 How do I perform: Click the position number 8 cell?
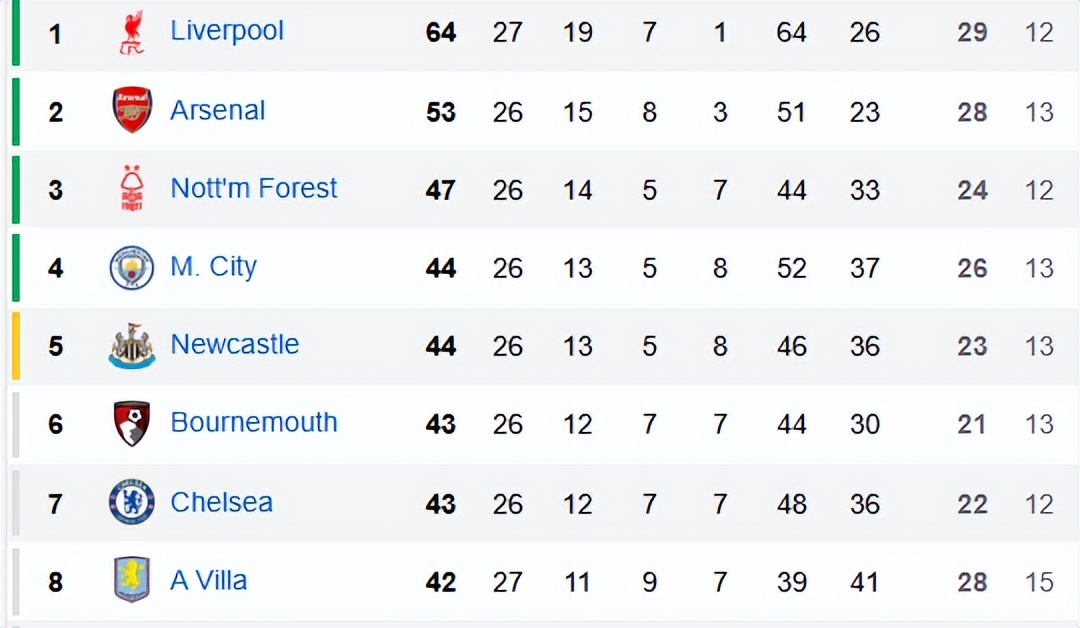point(56,583)
